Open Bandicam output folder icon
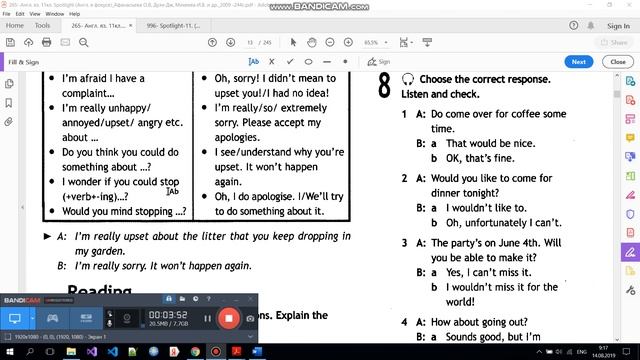 (x=182, y=299)
